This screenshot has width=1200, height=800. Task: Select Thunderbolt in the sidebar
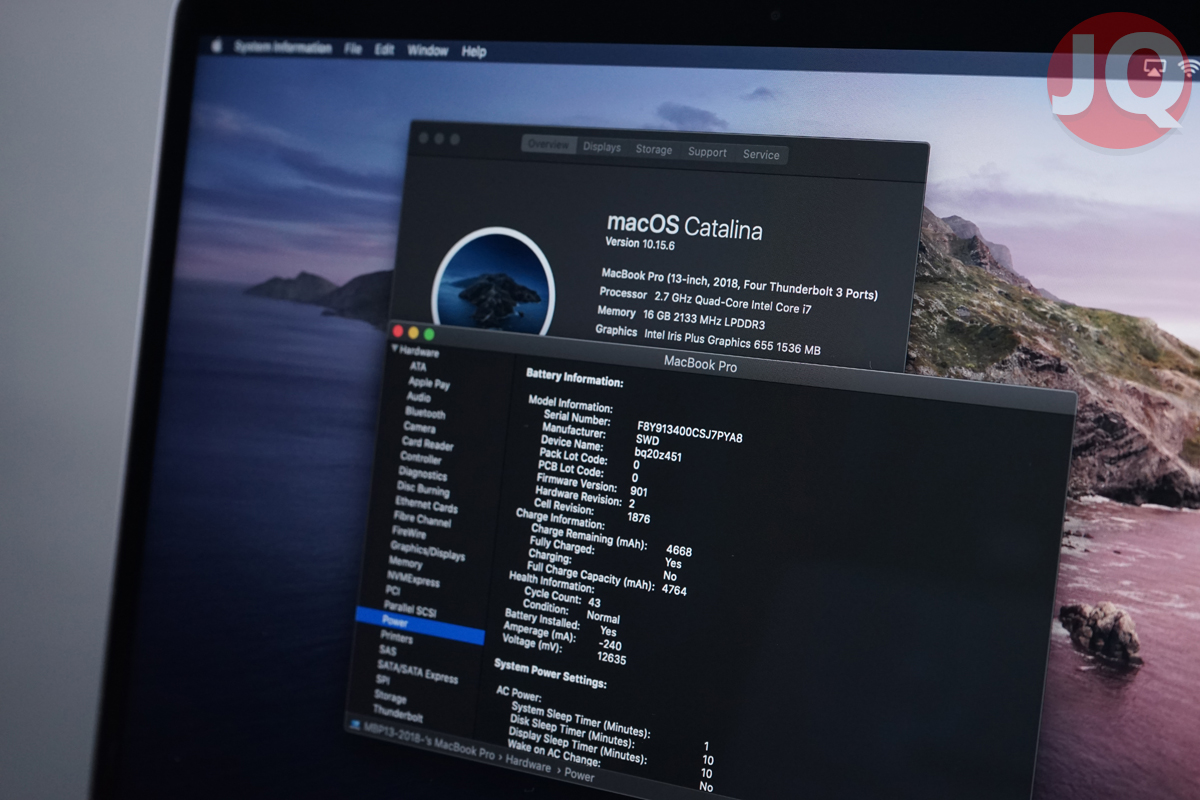(399, 714)
